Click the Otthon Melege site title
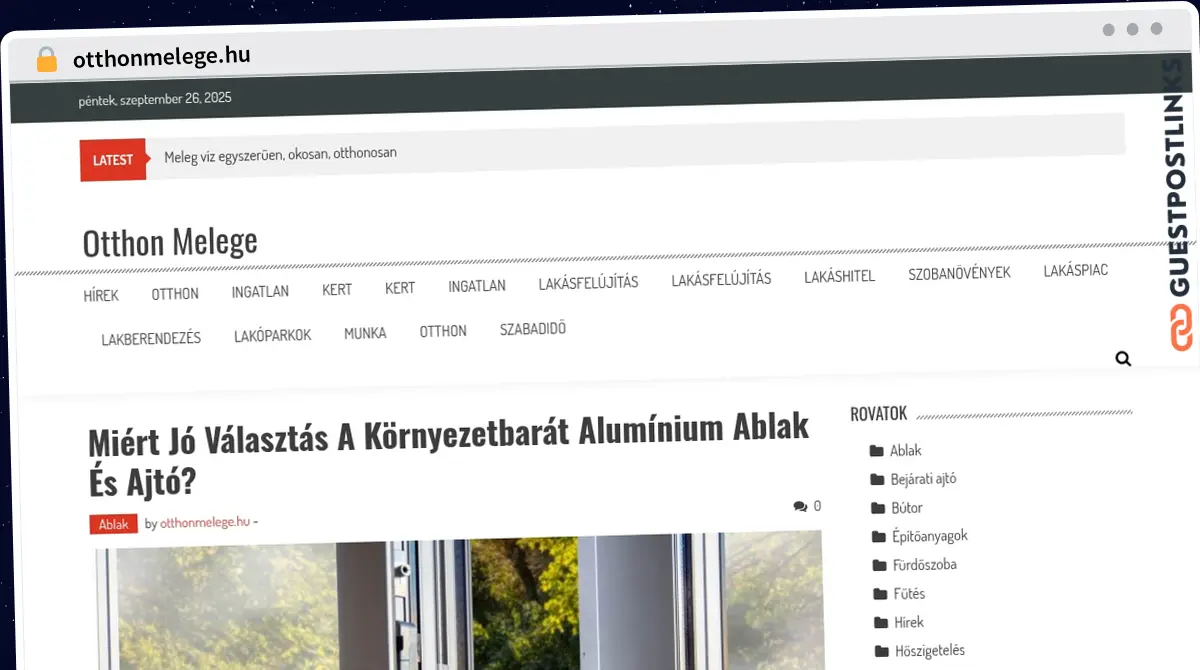1200x670 pixels. (170, 242)
